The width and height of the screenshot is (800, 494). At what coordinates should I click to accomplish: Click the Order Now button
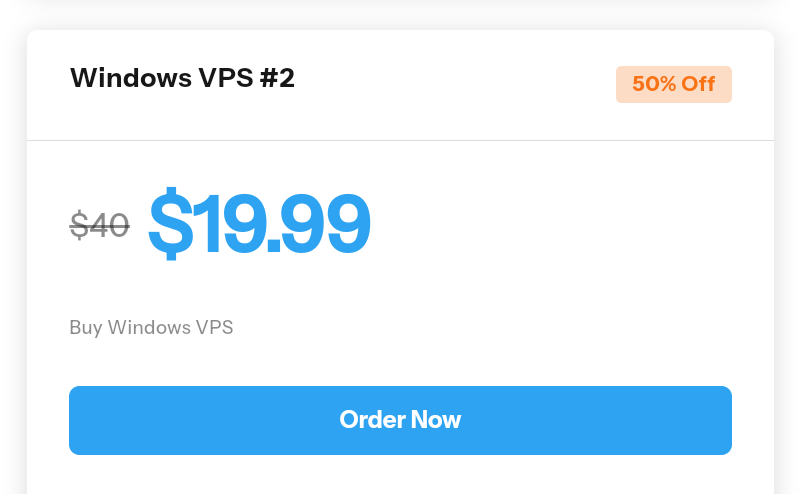point(400,420)
